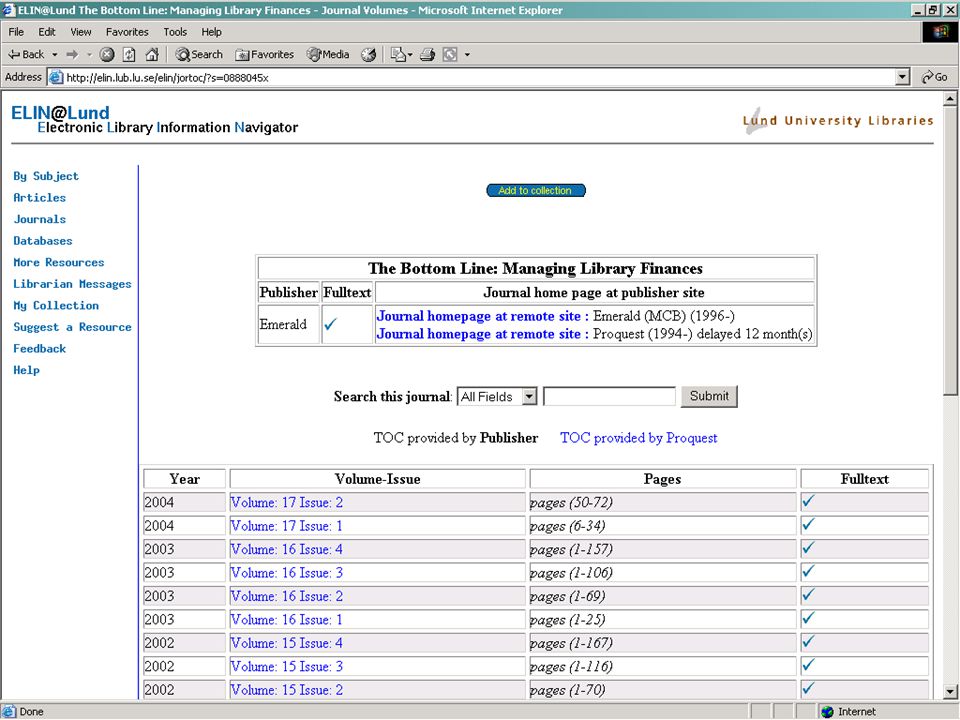Click the Fulltext checkmark for Emerald publisher
The height and width of the screenshot is (720, 960).
(x=331, y=324)
